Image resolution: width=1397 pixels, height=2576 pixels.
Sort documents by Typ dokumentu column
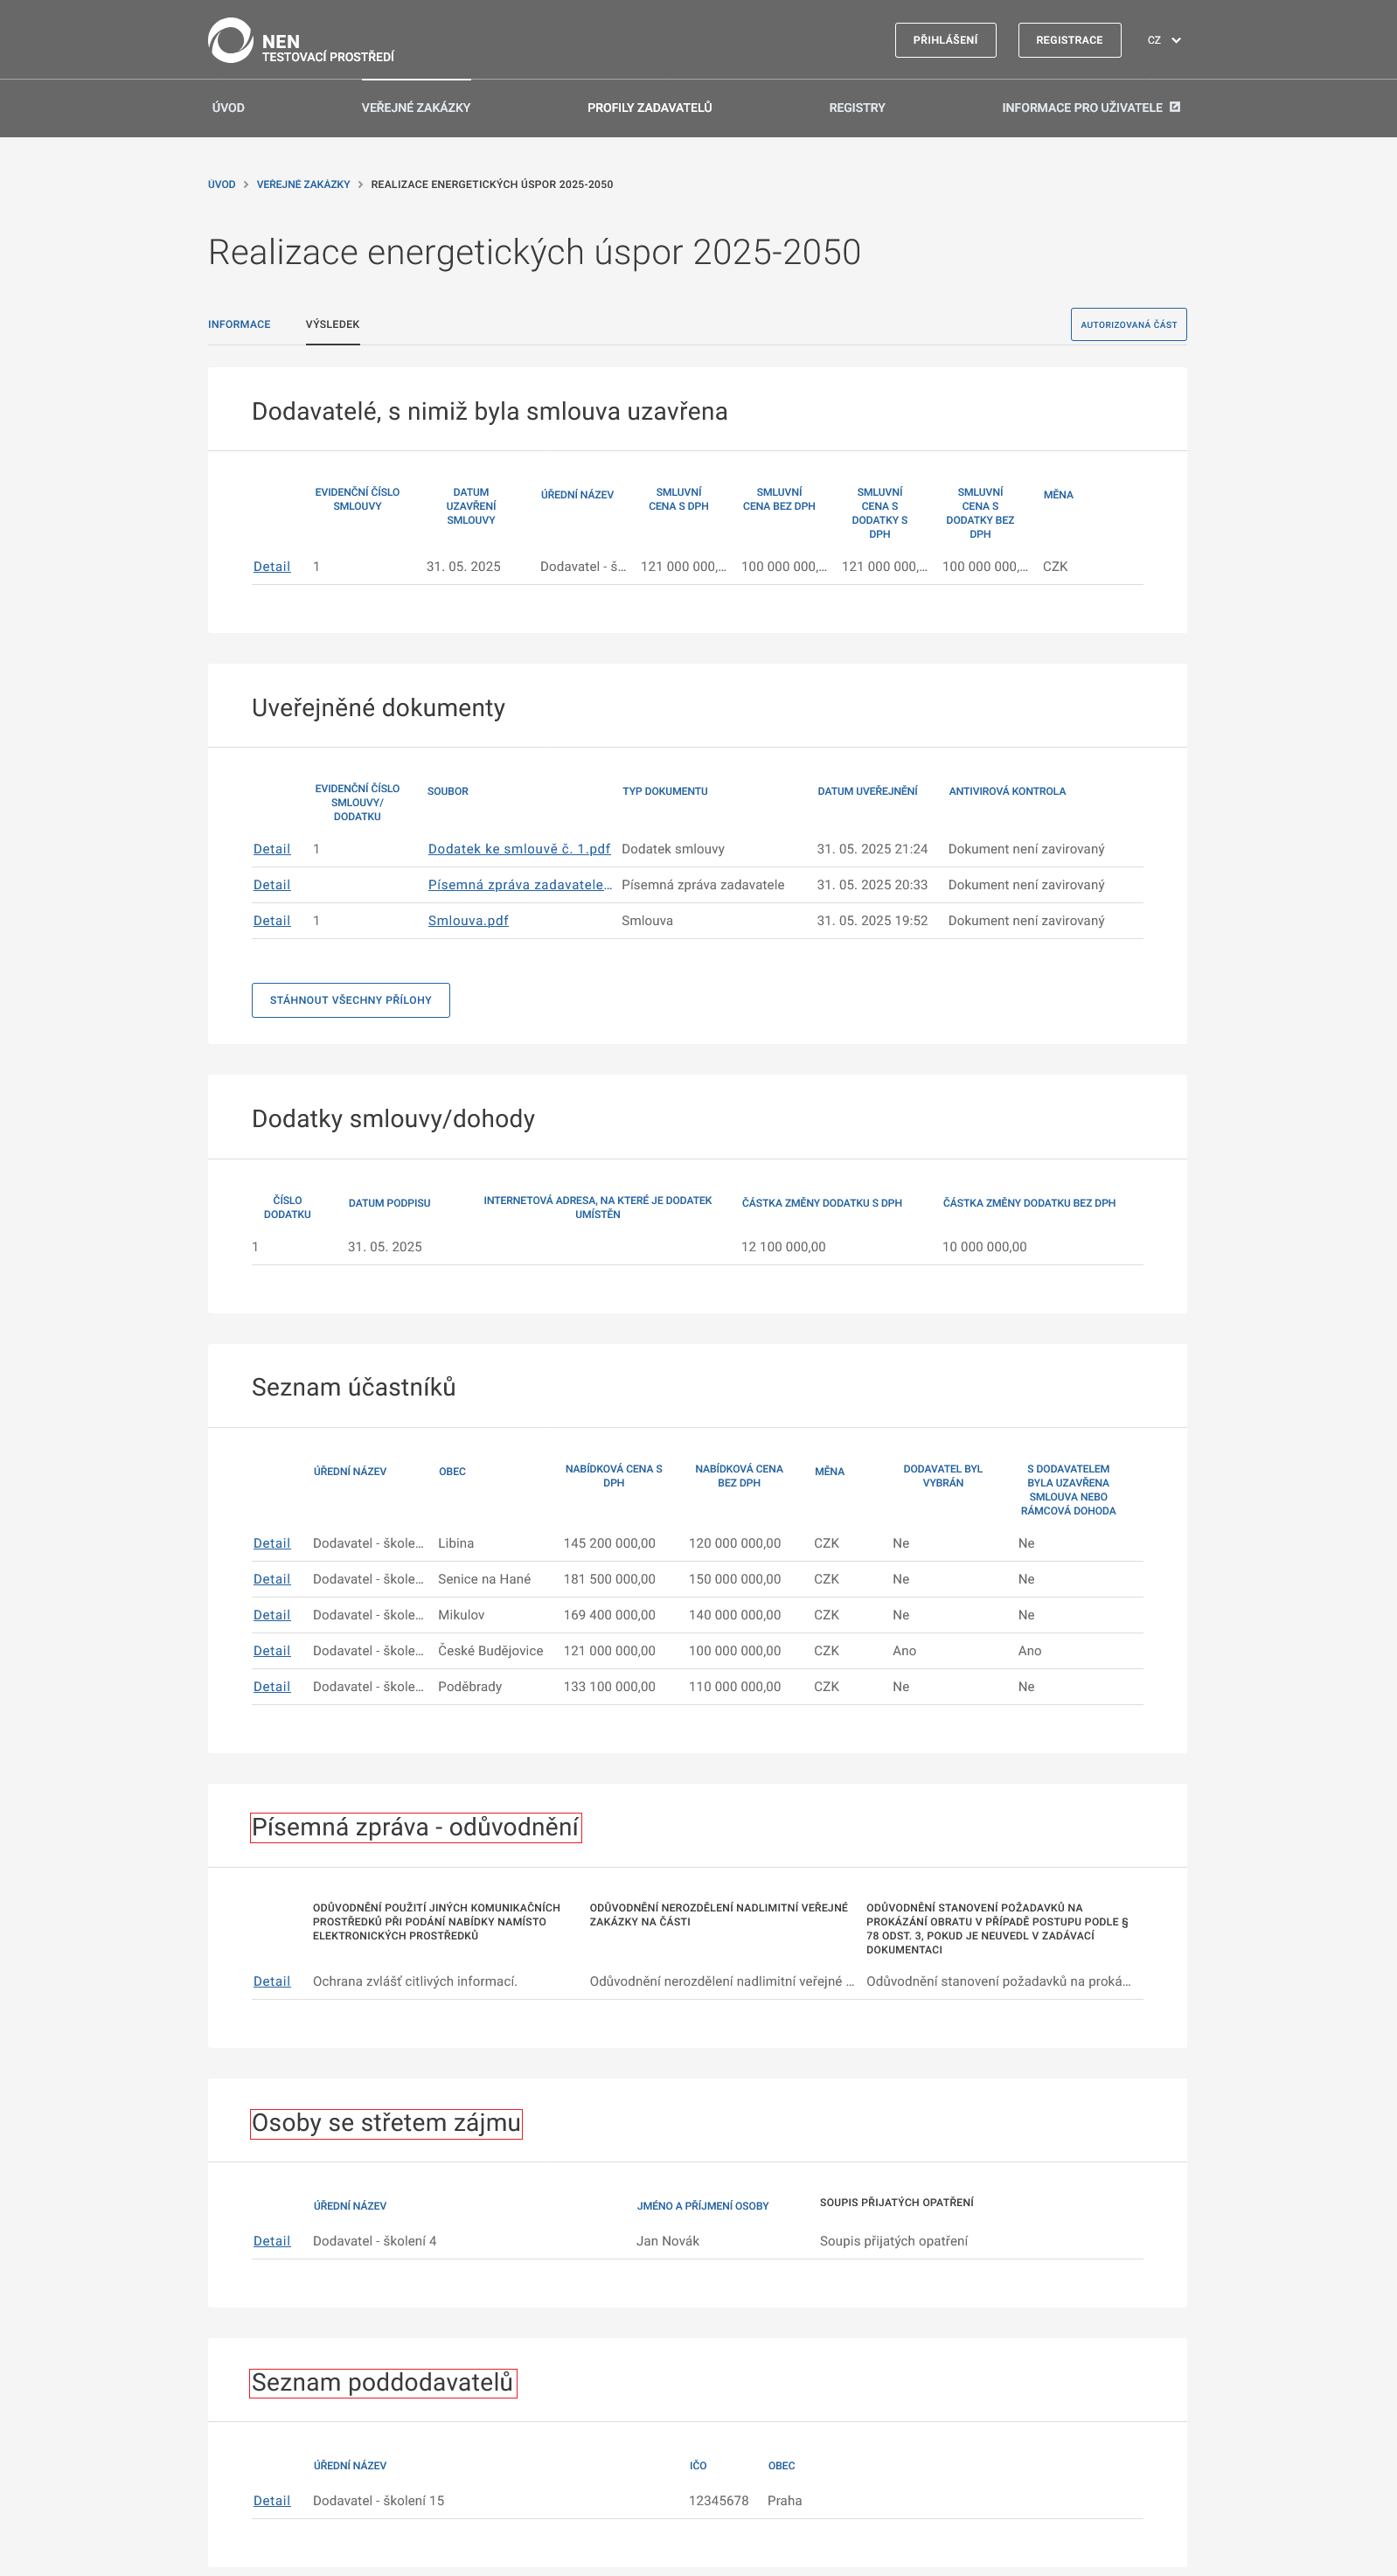tap(665, 791)
